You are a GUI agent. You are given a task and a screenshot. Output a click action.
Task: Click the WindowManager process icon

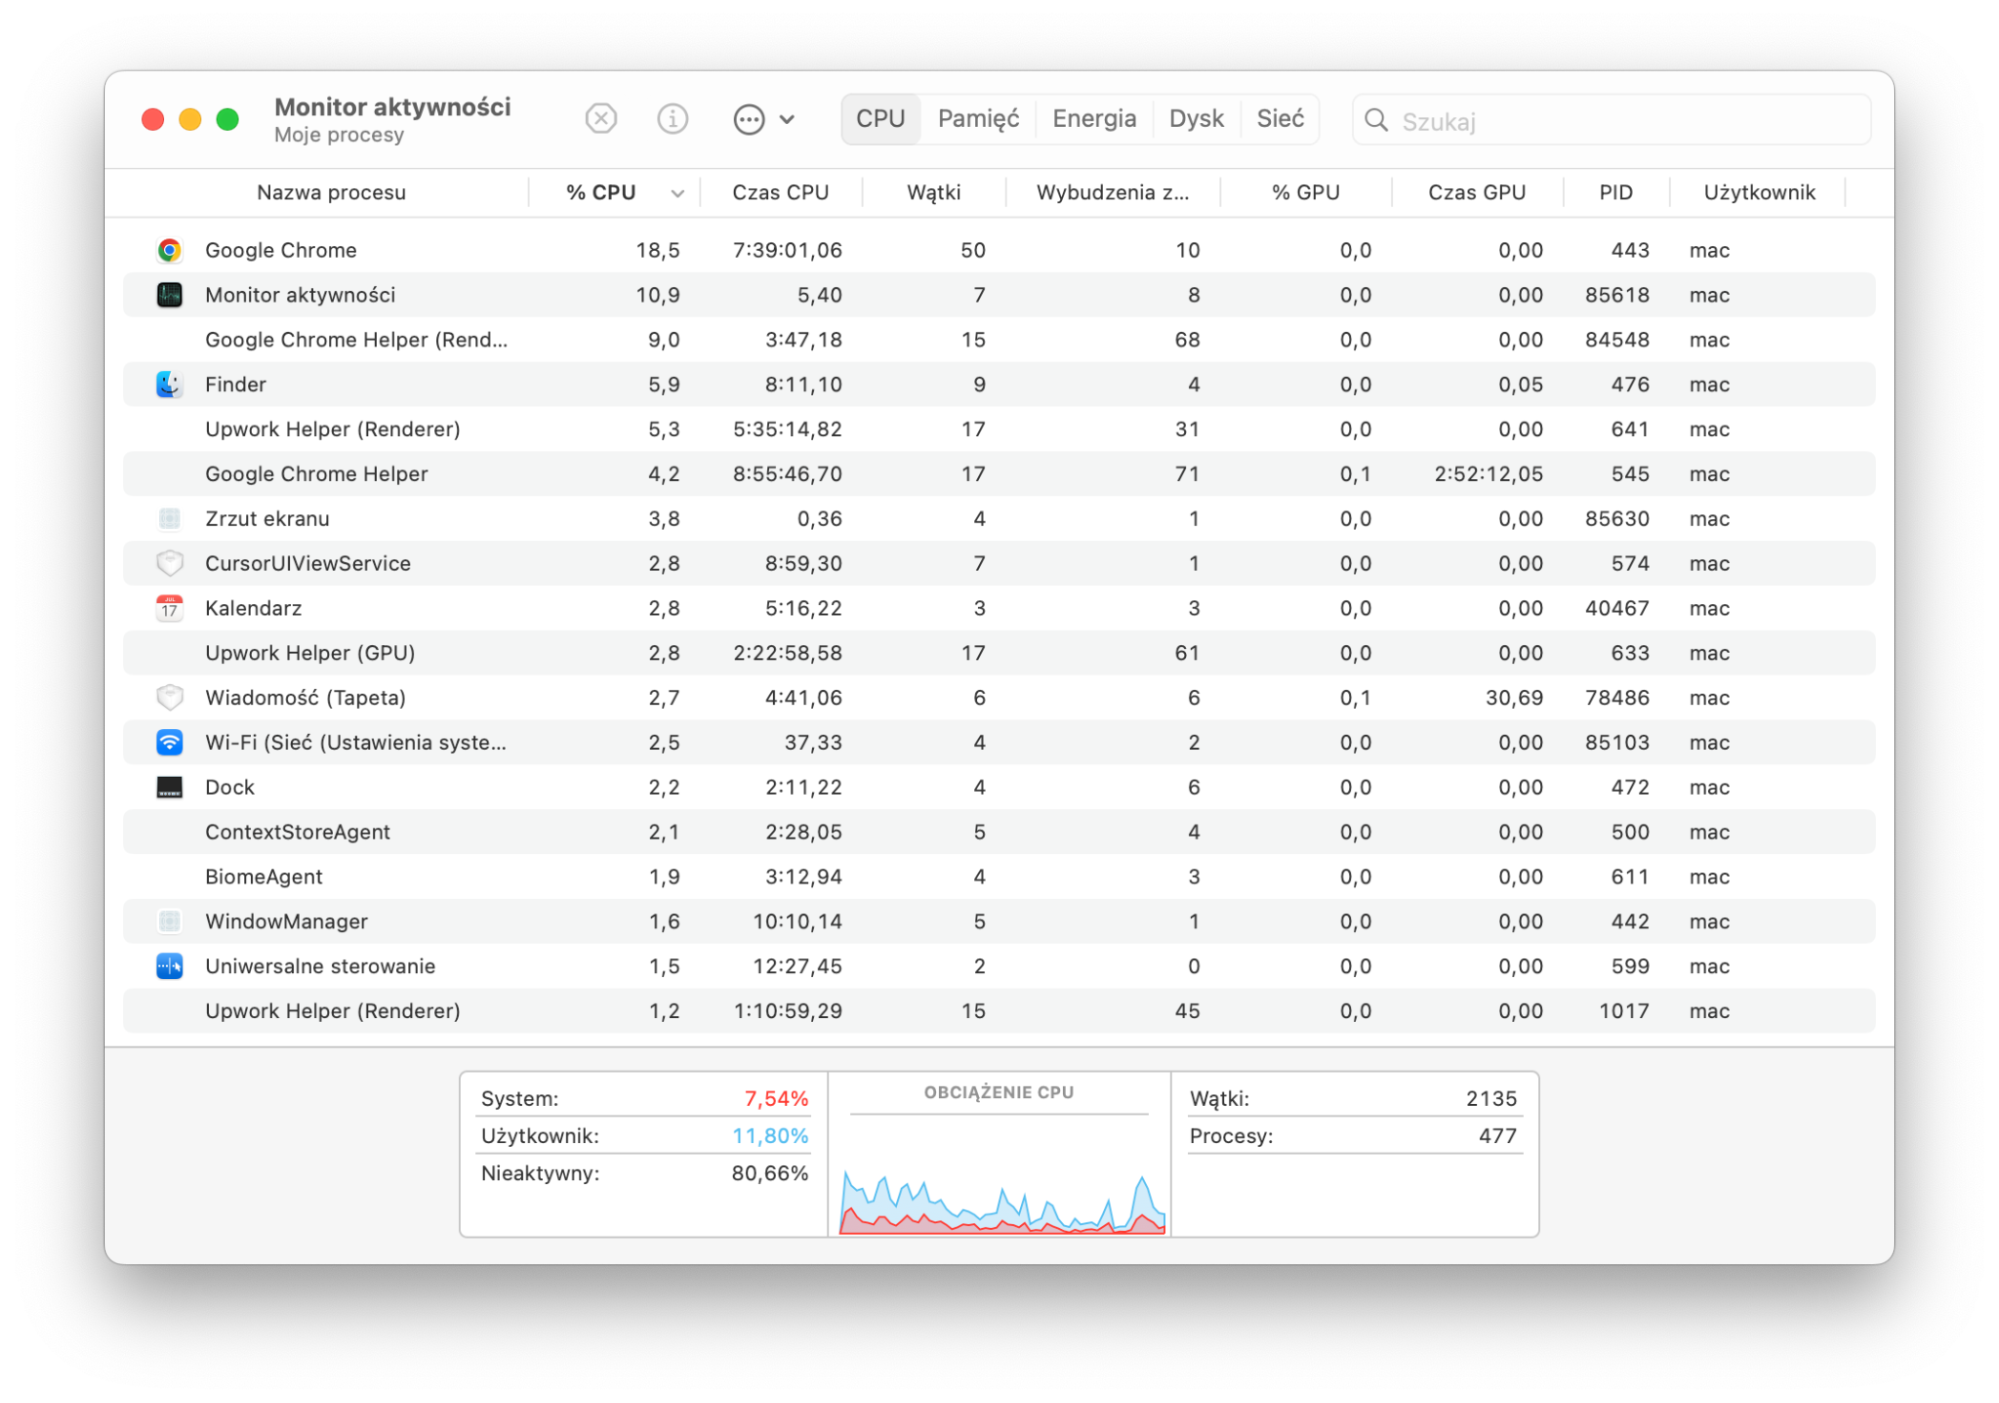tap(169, 921)
